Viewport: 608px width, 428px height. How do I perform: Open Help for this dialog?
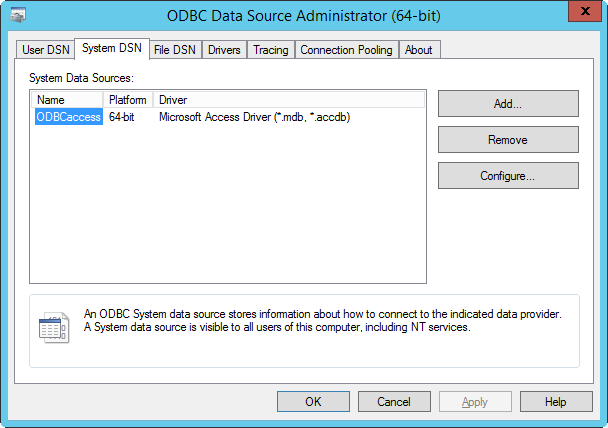[x=556, y=402]
